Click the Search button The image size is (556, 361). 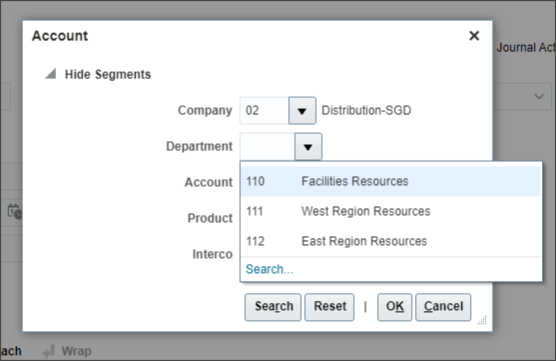click(x=273, y=307)
